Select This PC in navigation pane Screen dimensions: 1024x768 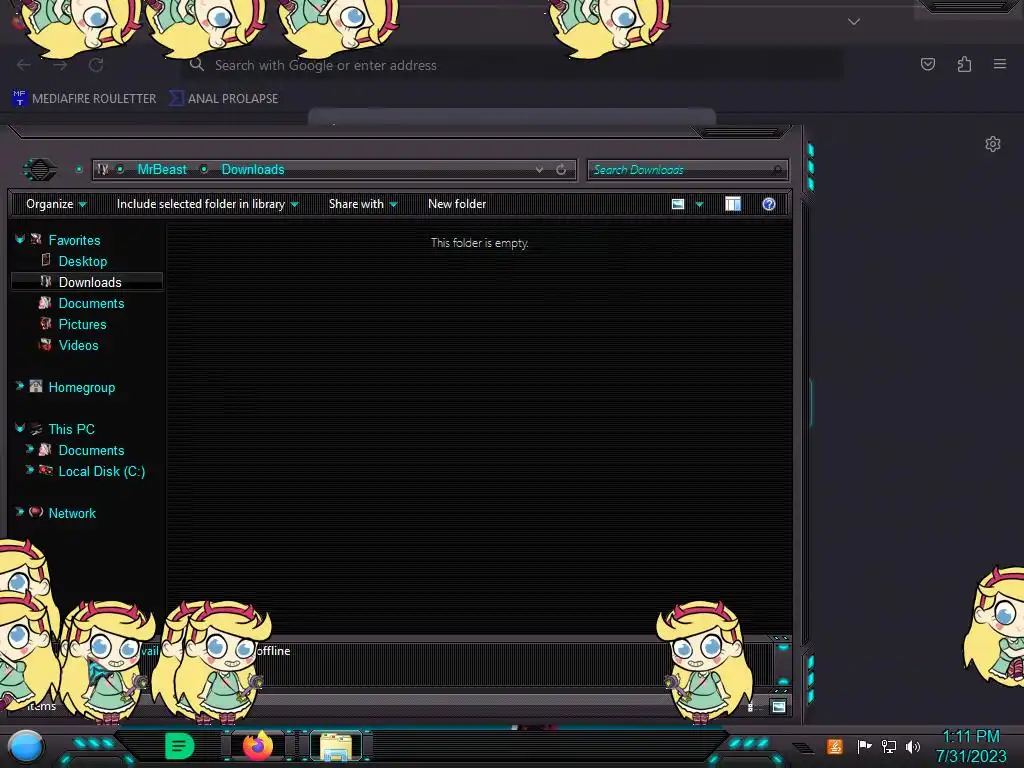71,429
